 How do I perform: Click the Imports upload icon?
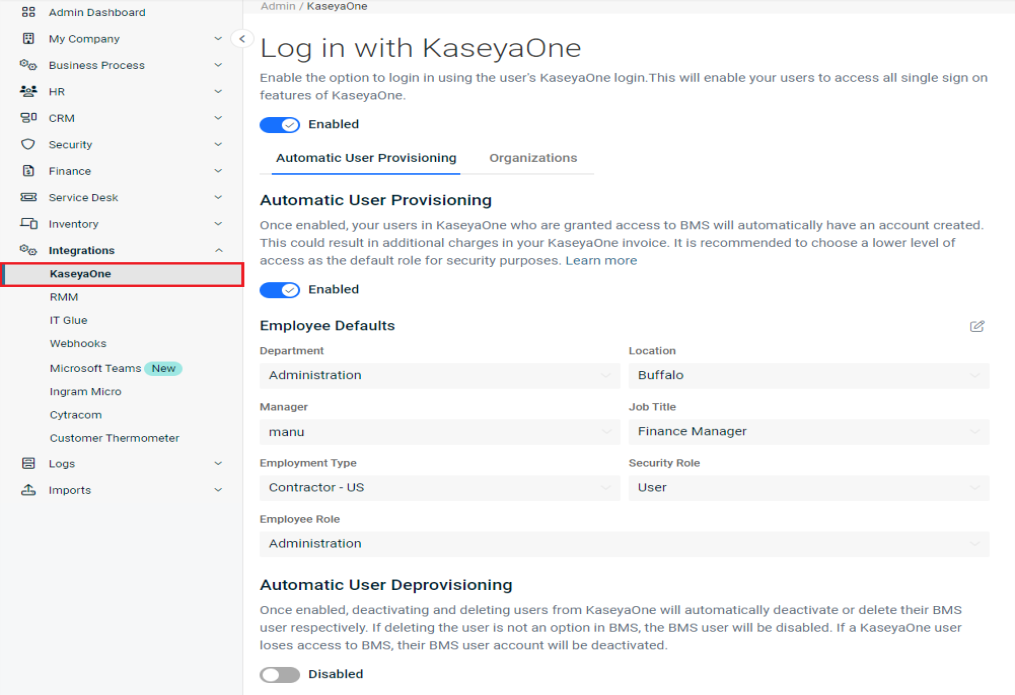(x=28, y=490)
